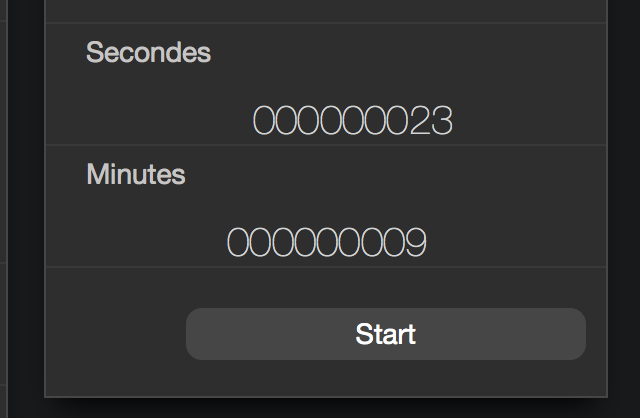Click the leading zero of Minutes value
This screenshot has width=640, height=418.
(x=239, y=242)
